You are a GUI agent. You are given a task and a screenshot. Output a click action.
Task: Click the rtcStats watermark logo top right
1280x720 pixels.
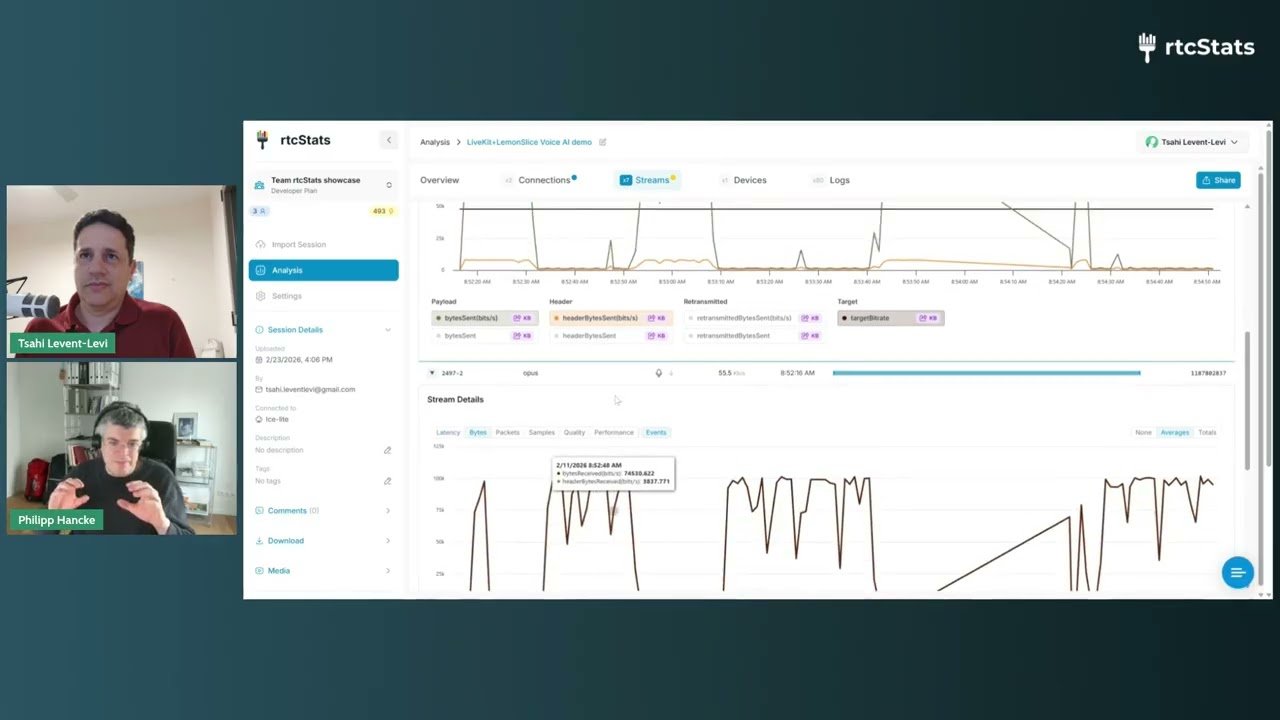1196,47
